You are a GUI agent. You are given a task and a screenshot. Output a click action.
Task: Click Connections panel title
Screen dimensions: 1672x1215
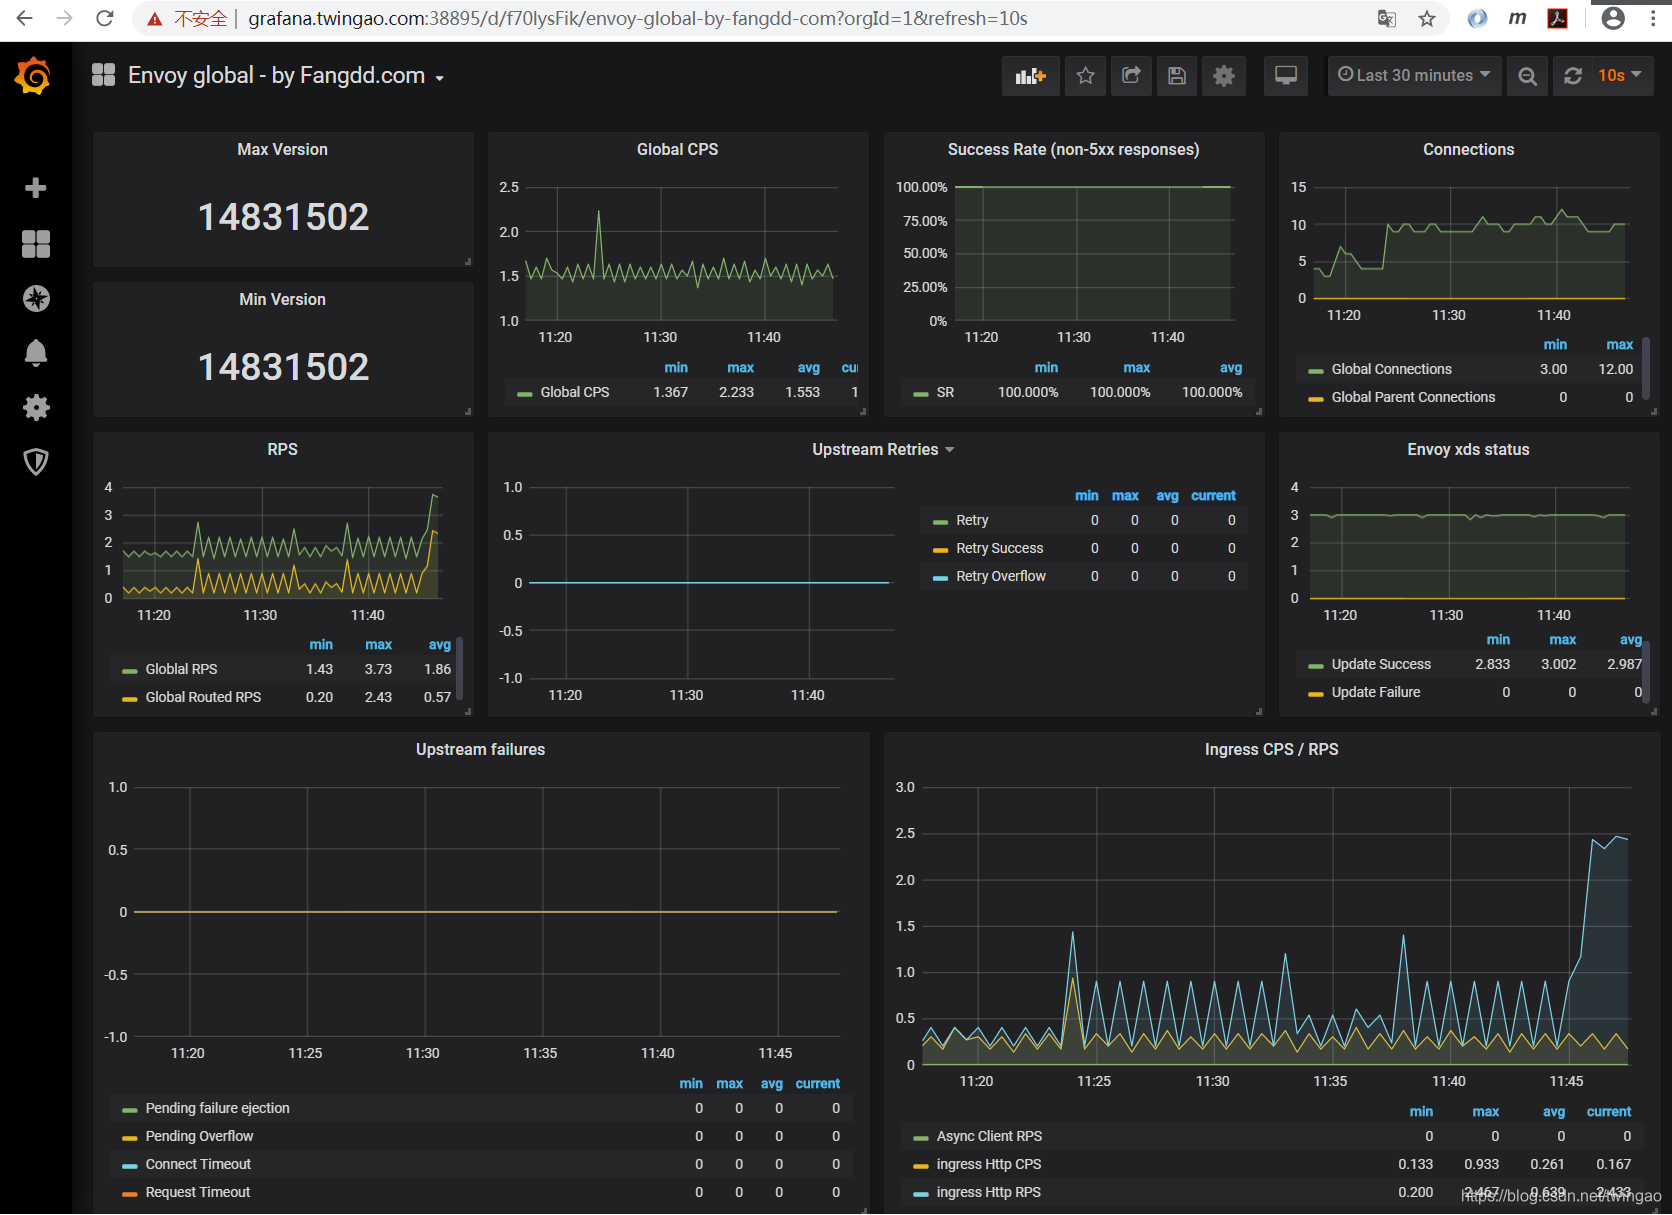point(1468,149)
